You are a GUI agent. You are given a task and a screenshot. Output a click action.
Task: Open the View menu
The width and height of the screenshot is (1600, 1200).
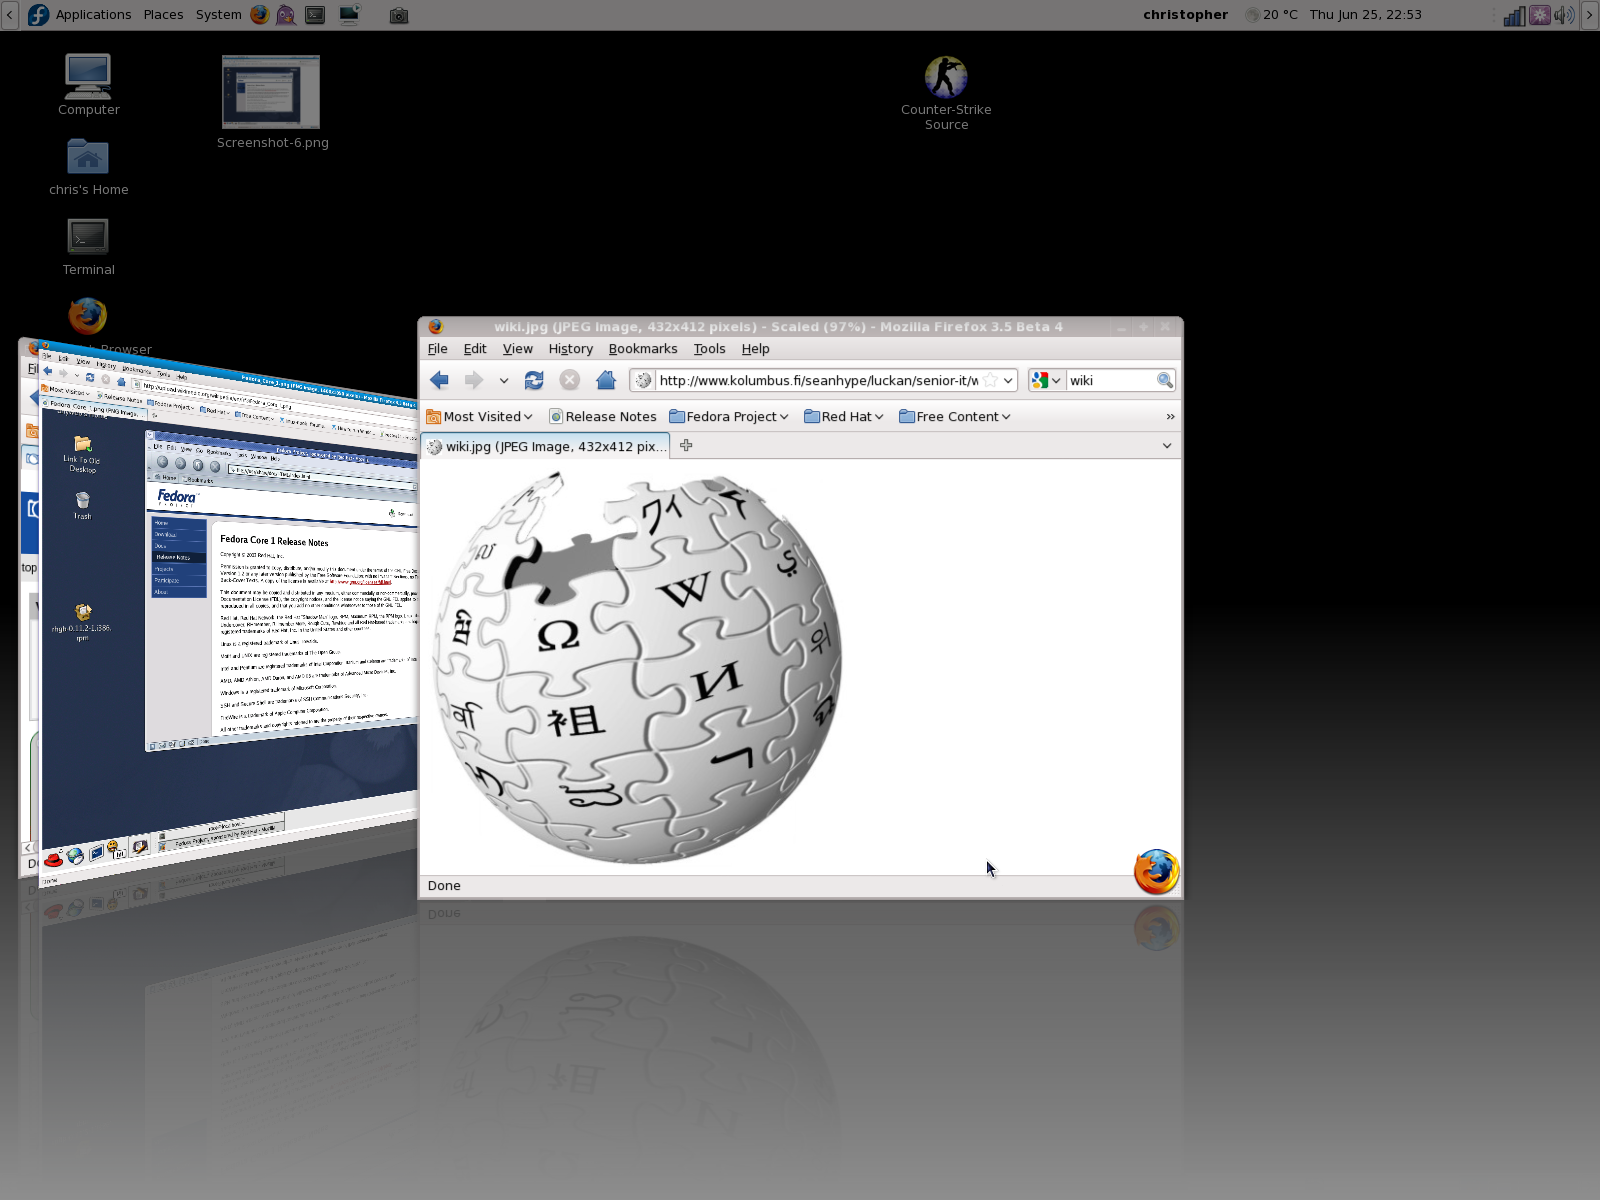tap(517, 349)
